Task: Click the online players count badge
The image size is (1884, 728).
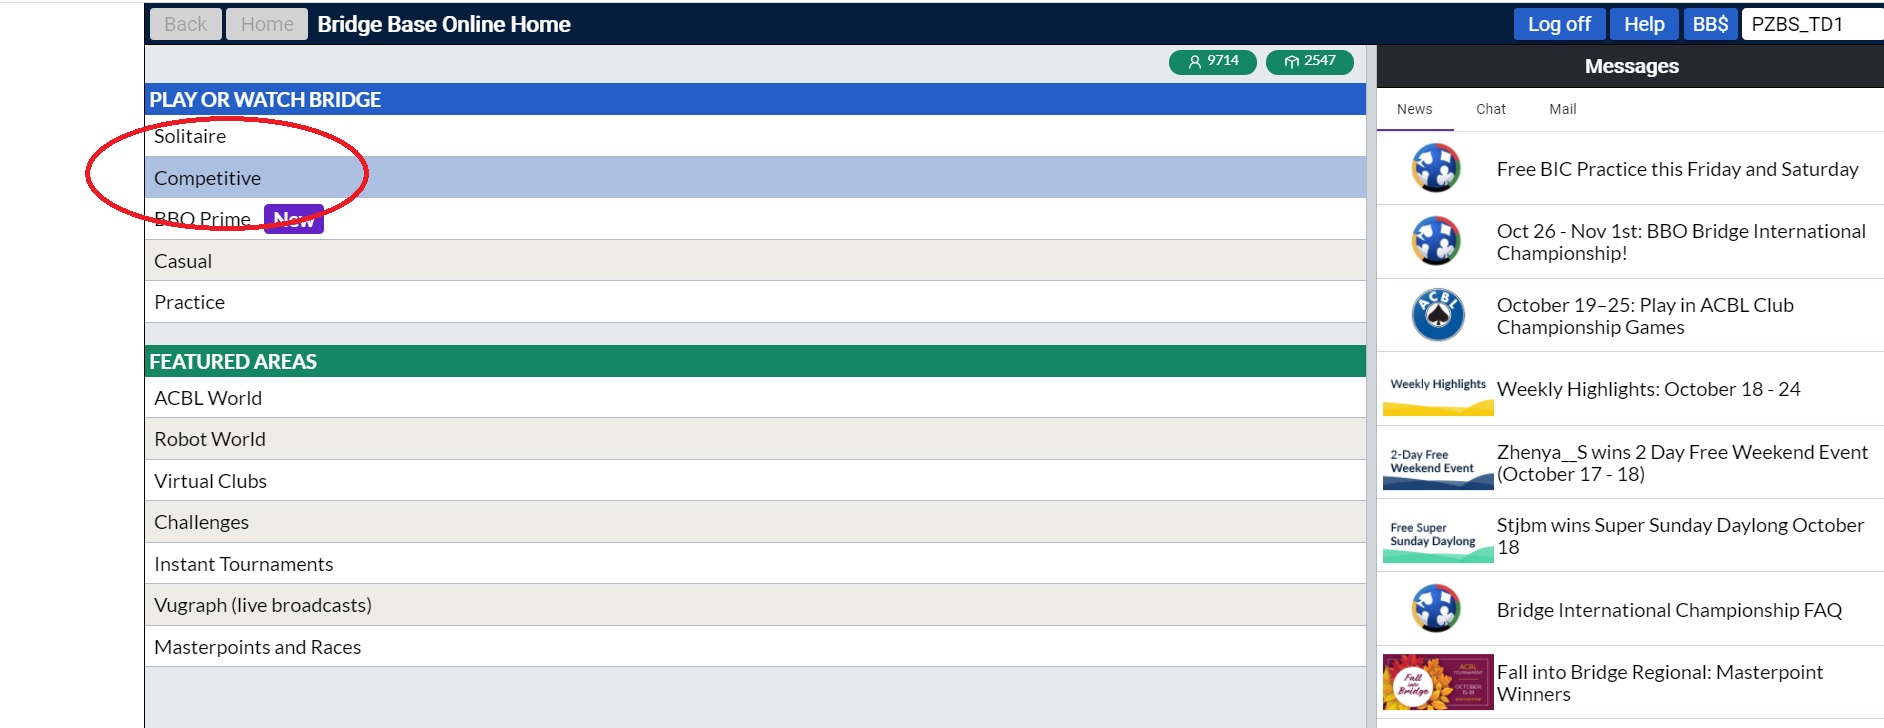Action: click(1212, 62)
